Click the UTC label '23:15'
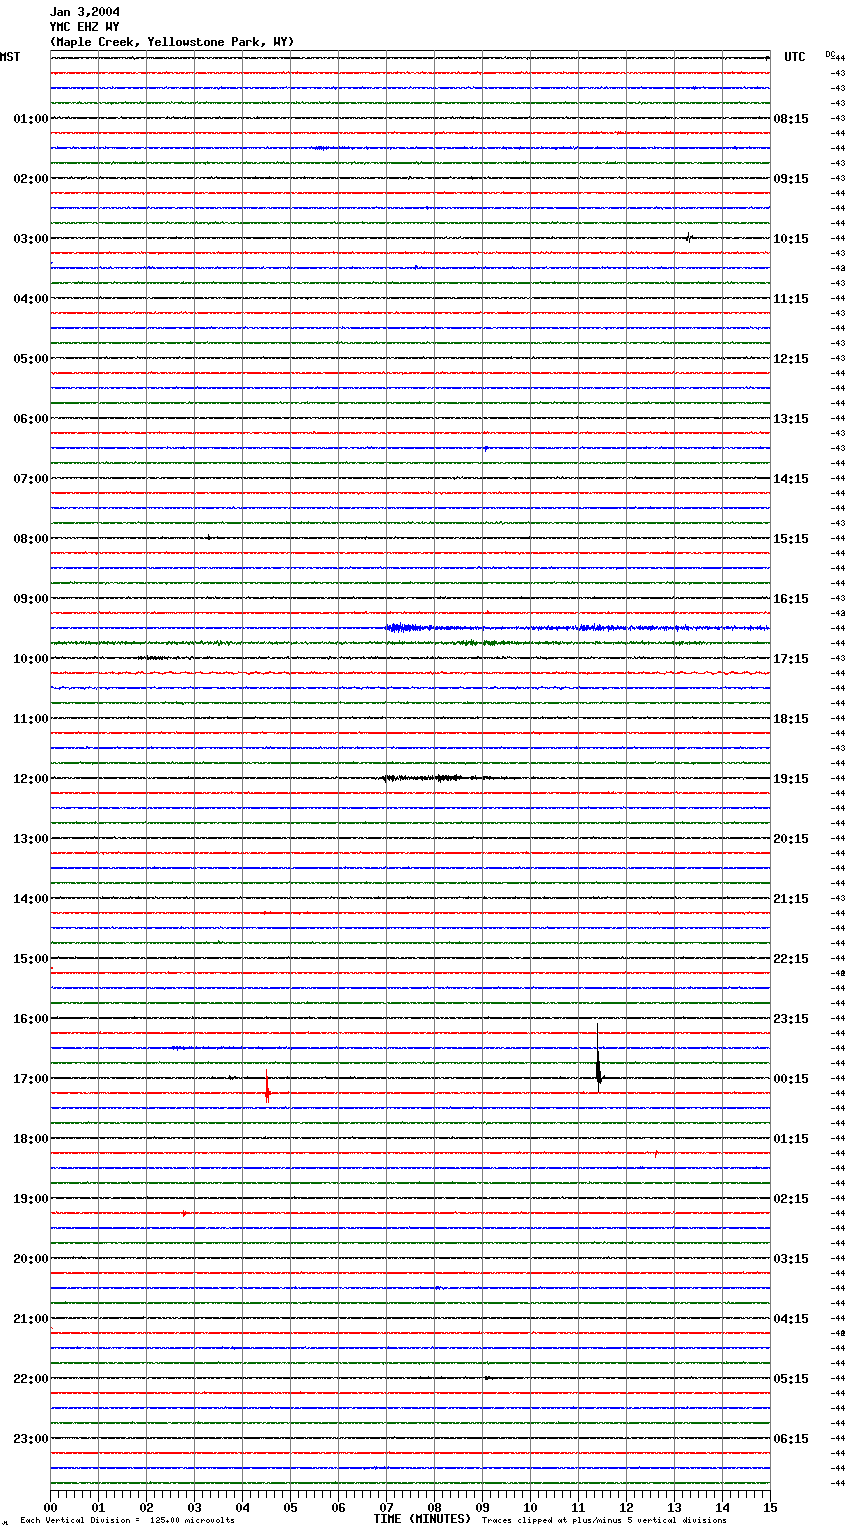850x1534 pixels. tap(791, 1019)
